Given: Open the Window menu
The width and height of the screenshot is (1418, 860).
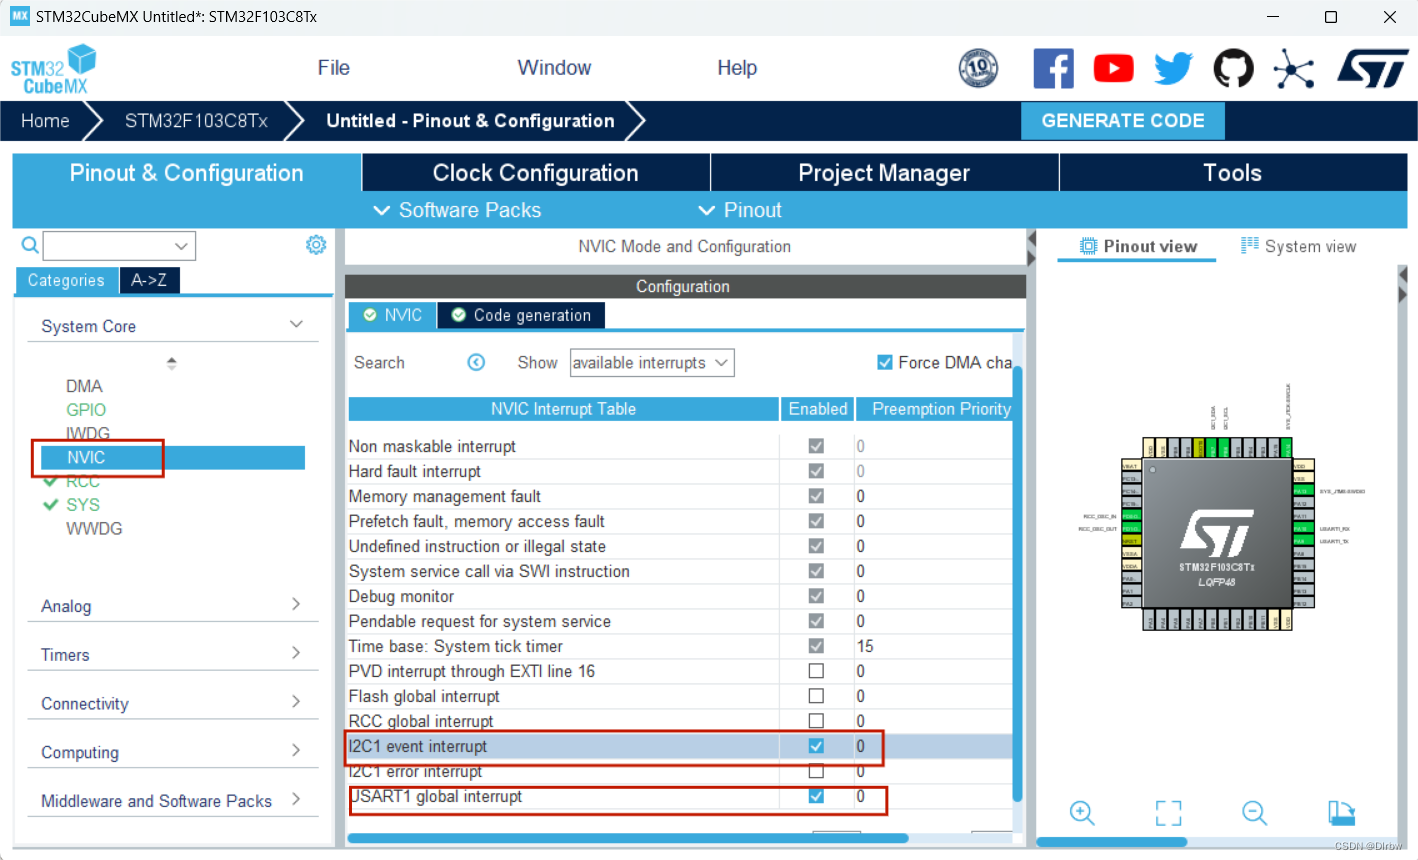Looking at the screenshot, I should [x=554, y=67].
